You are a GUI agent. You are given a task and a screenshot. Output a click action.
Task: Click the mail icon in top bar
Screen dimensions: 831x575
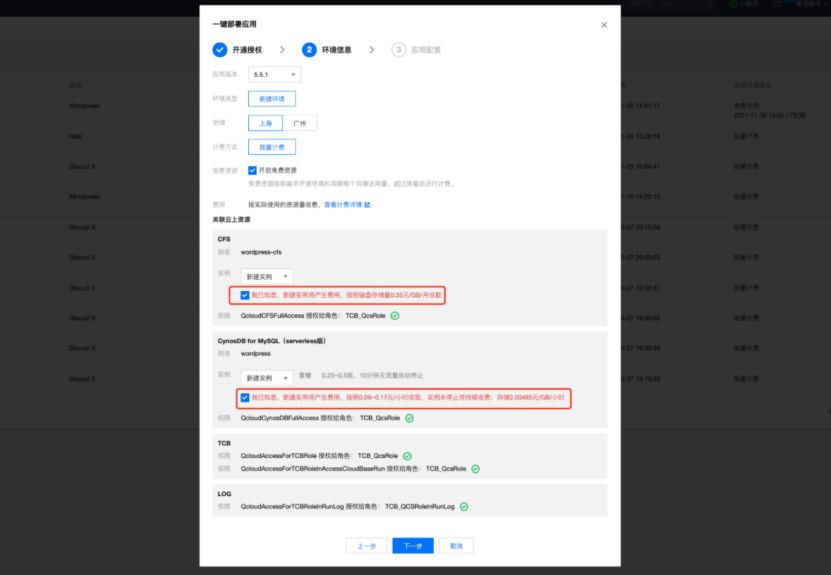[x=777, y=3]
